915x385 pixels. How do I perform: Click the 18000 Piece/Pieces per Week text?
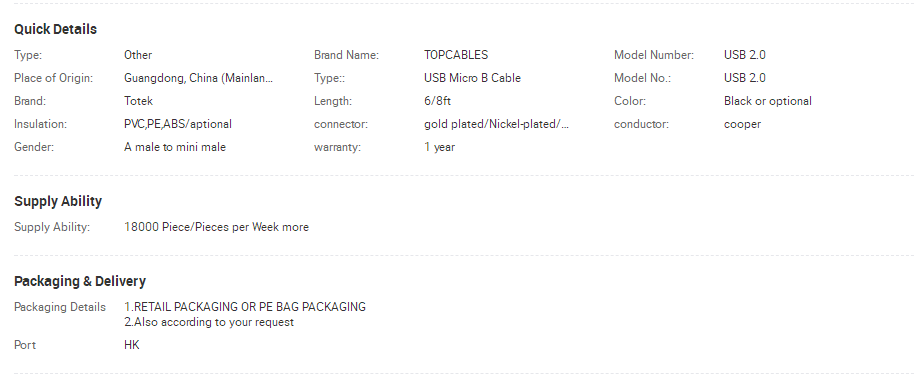click(x=201, y=228)
